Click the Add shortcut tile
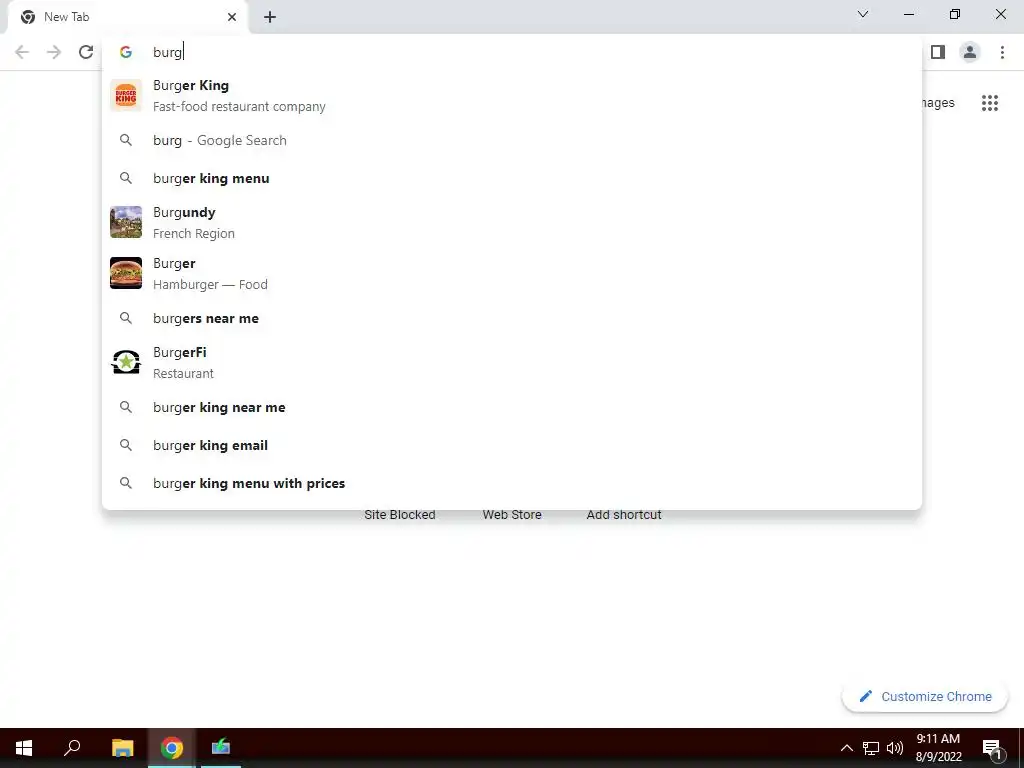 pyautogui.click(x=624, y=515)
